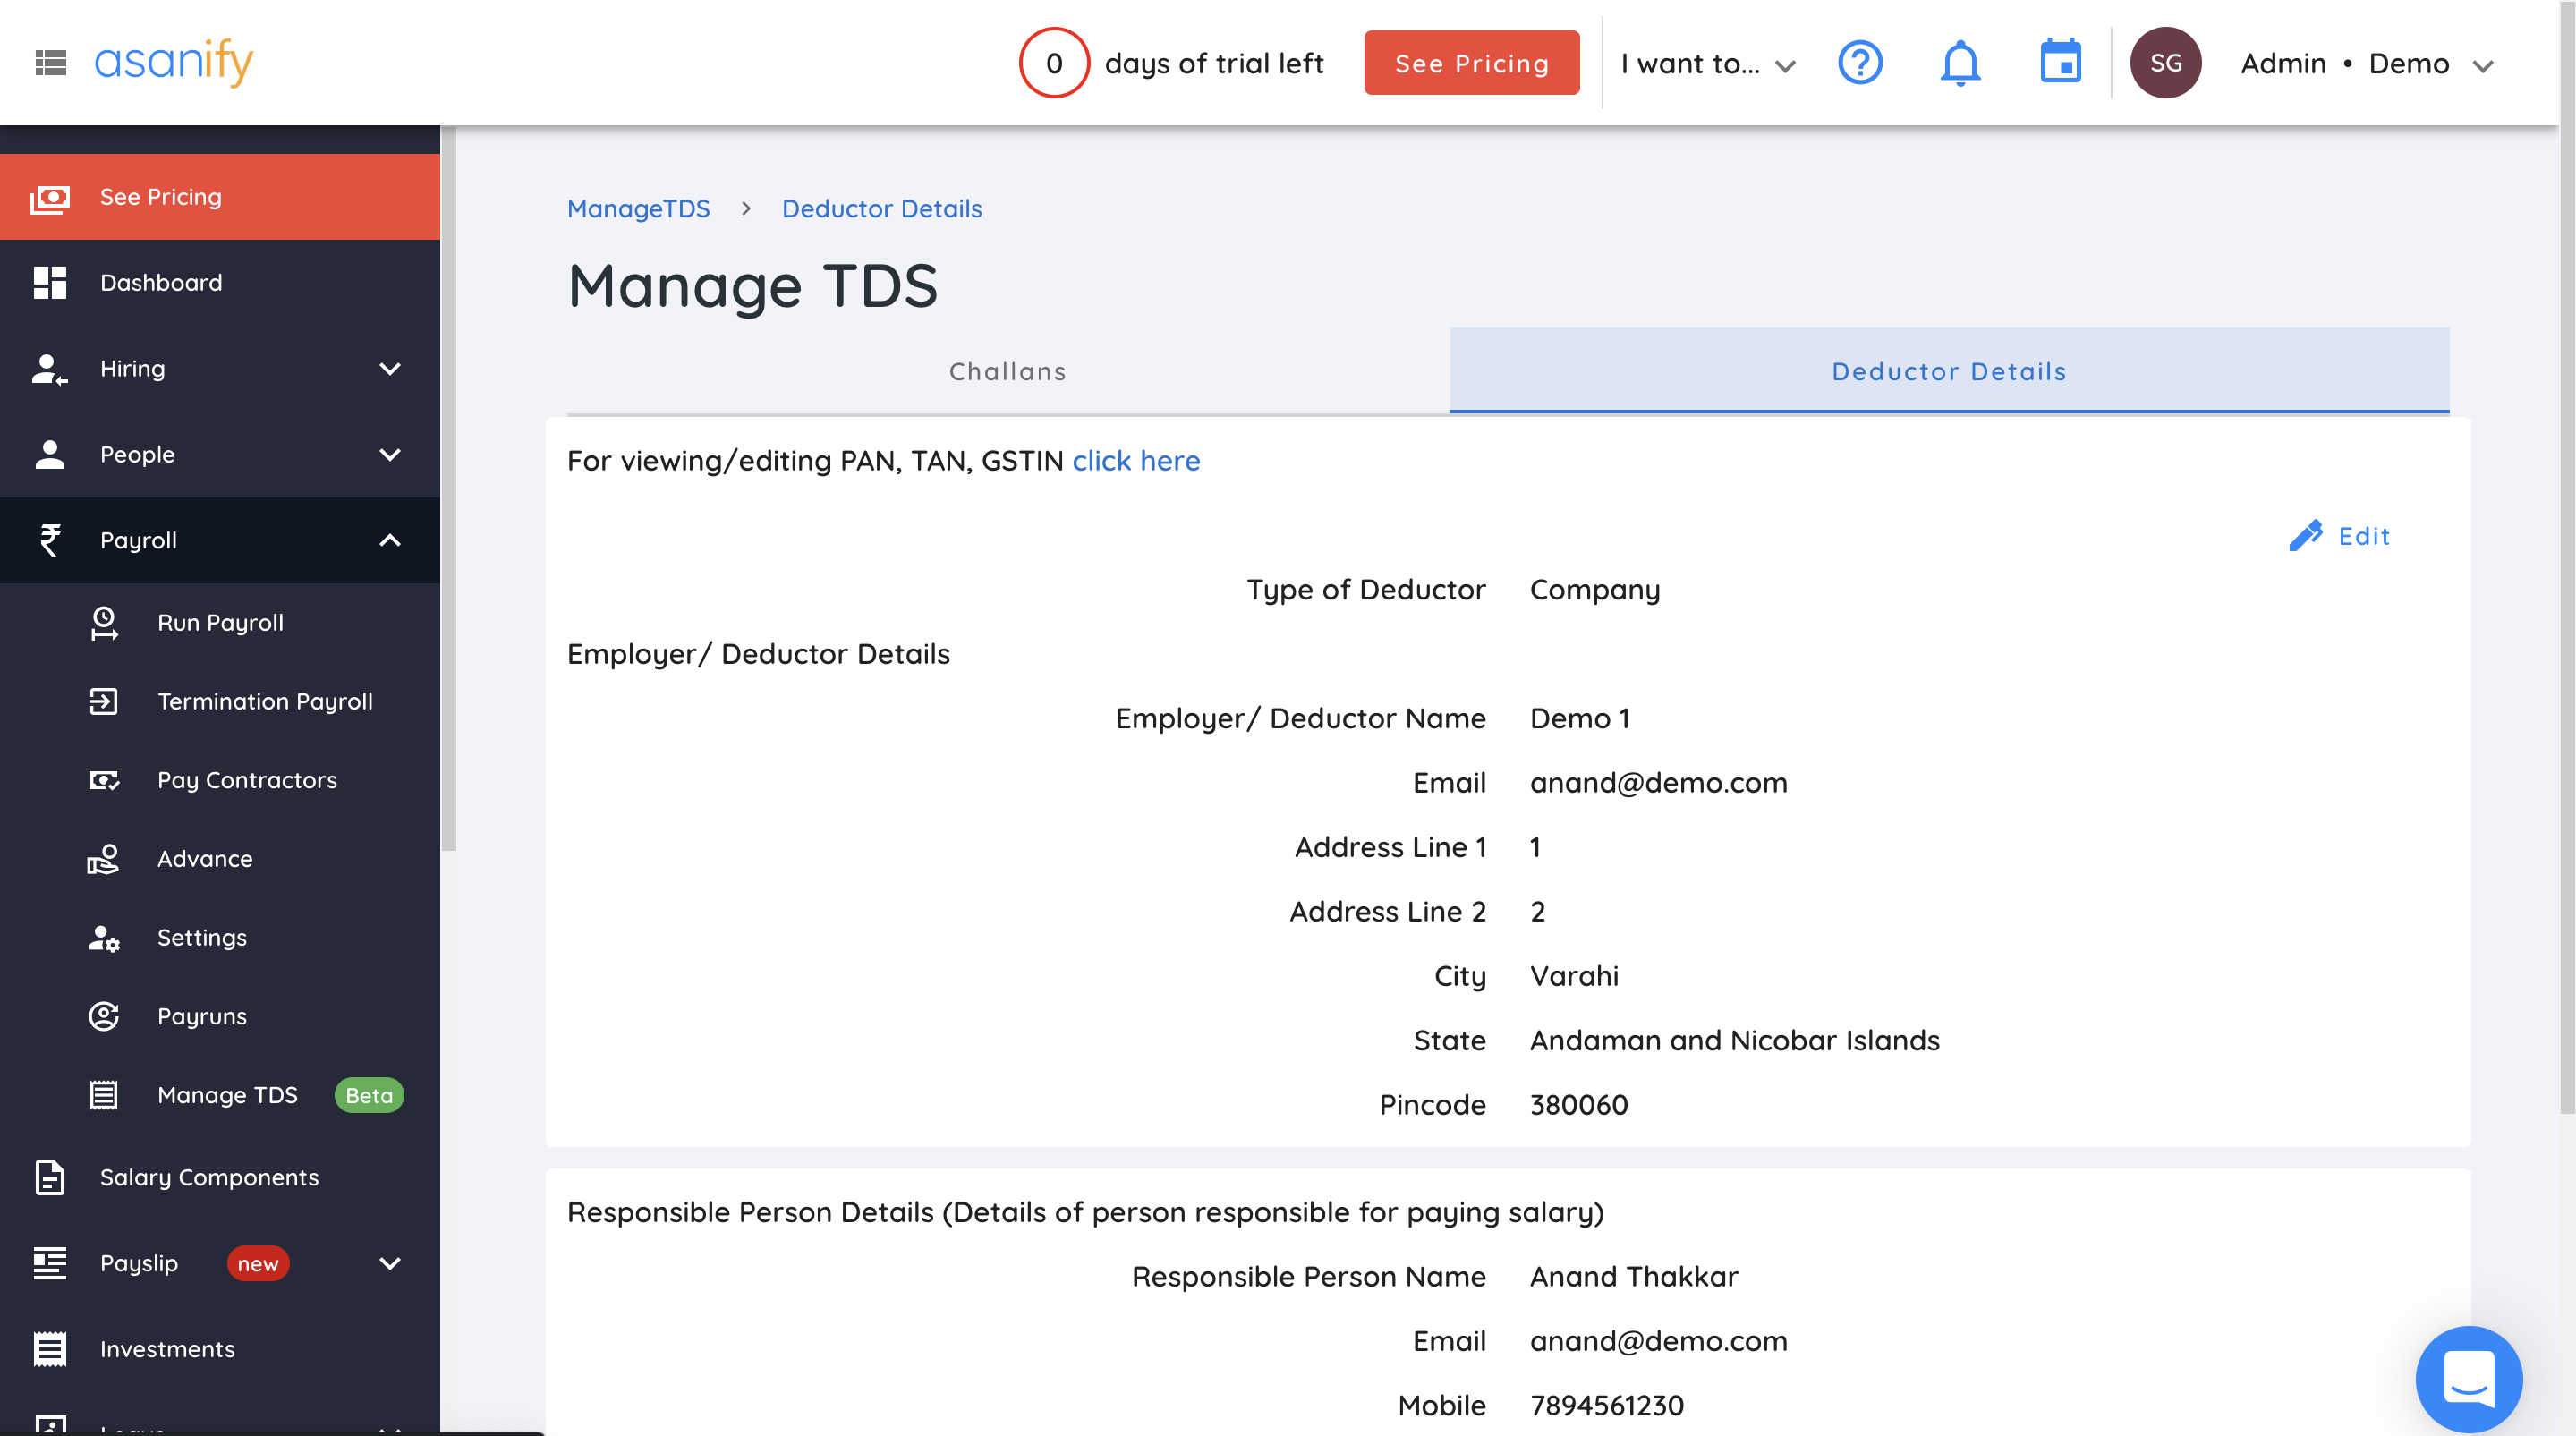Image resolution: width=2576 pixels, height=1436 pixels.
Task: Click the hamburger menu icon
Action: 52,62
